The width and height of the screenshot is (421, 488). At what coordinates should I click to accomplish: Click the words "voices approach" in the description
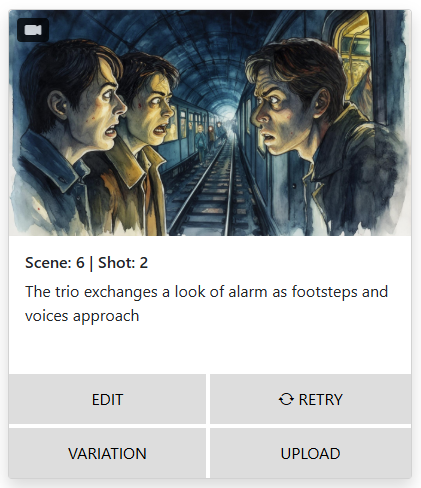point(82,316)
